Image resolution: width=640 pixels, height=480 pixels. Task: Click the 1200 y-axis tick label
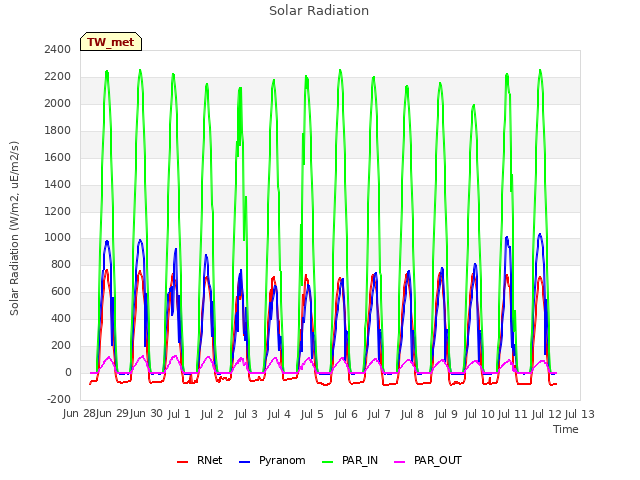tap(58, 211)
